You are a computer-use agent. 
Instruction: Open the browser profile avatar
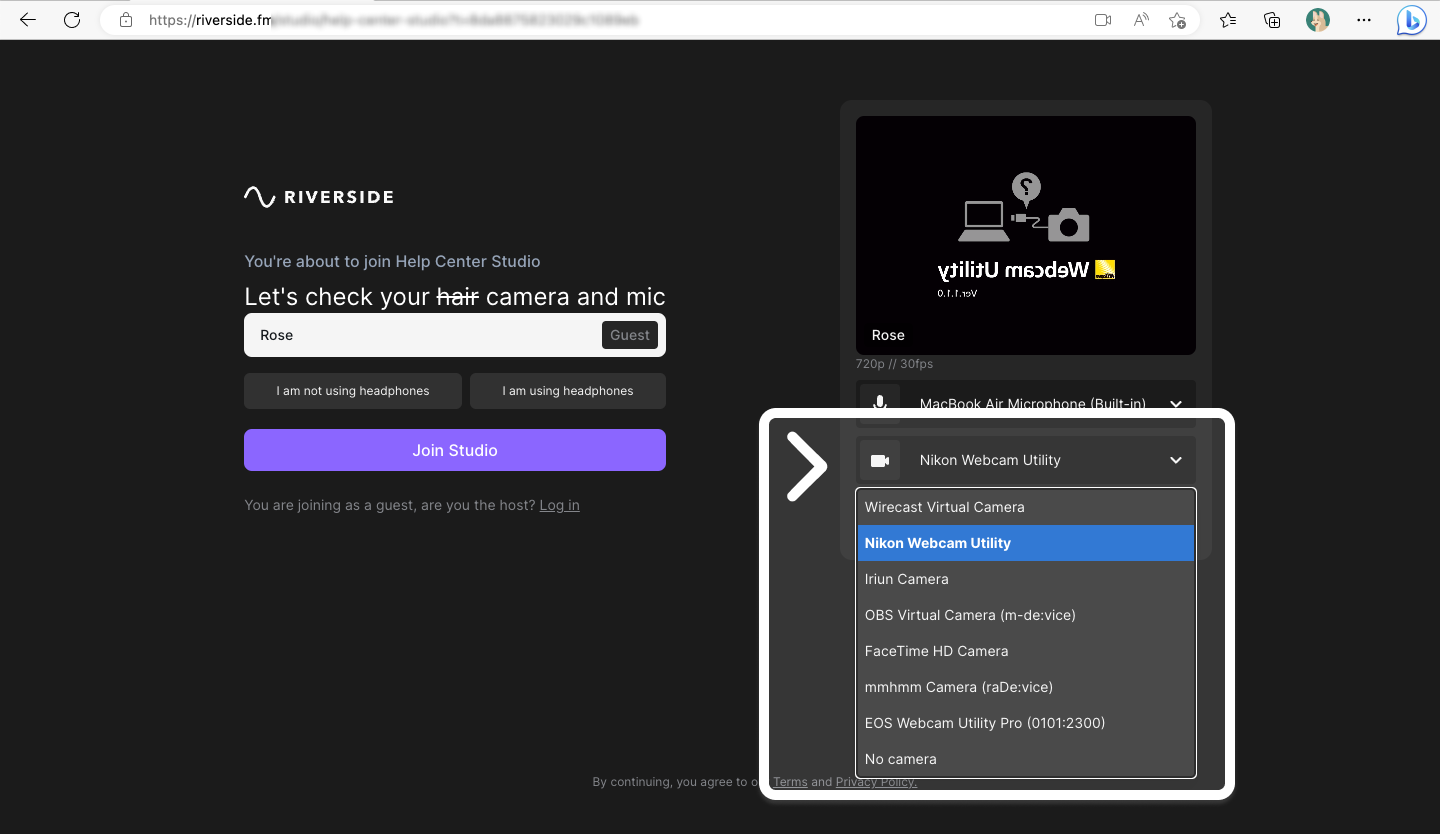[x=1318, y=20]
